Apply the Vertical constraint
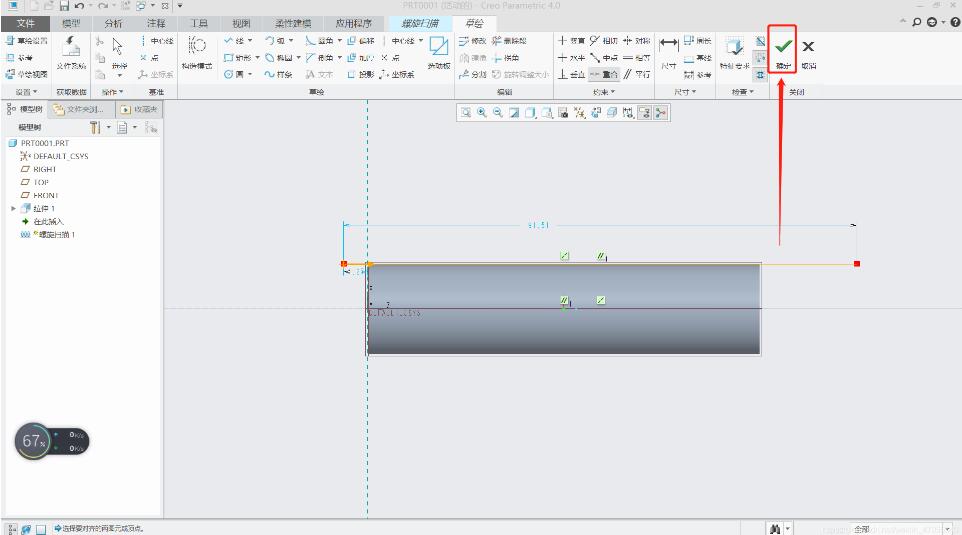962x535 pixels. click(571, 40)
